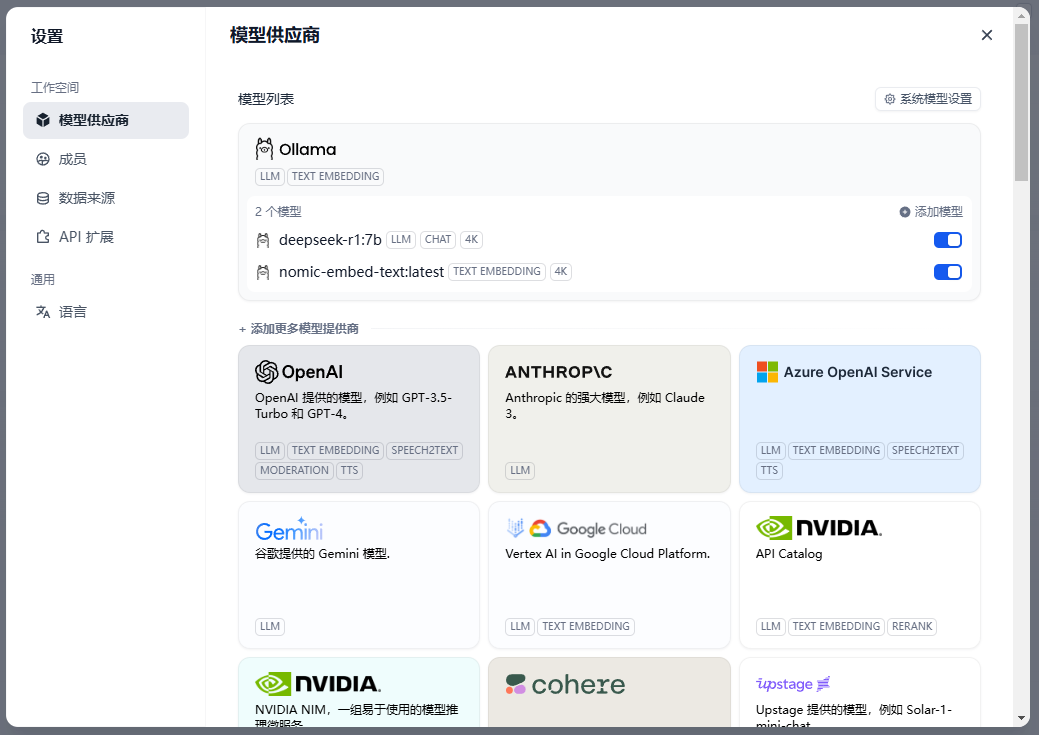Click the 成员 members icon
The image size is (1039, 735).
pyautogui.click(x=43, y=159)
